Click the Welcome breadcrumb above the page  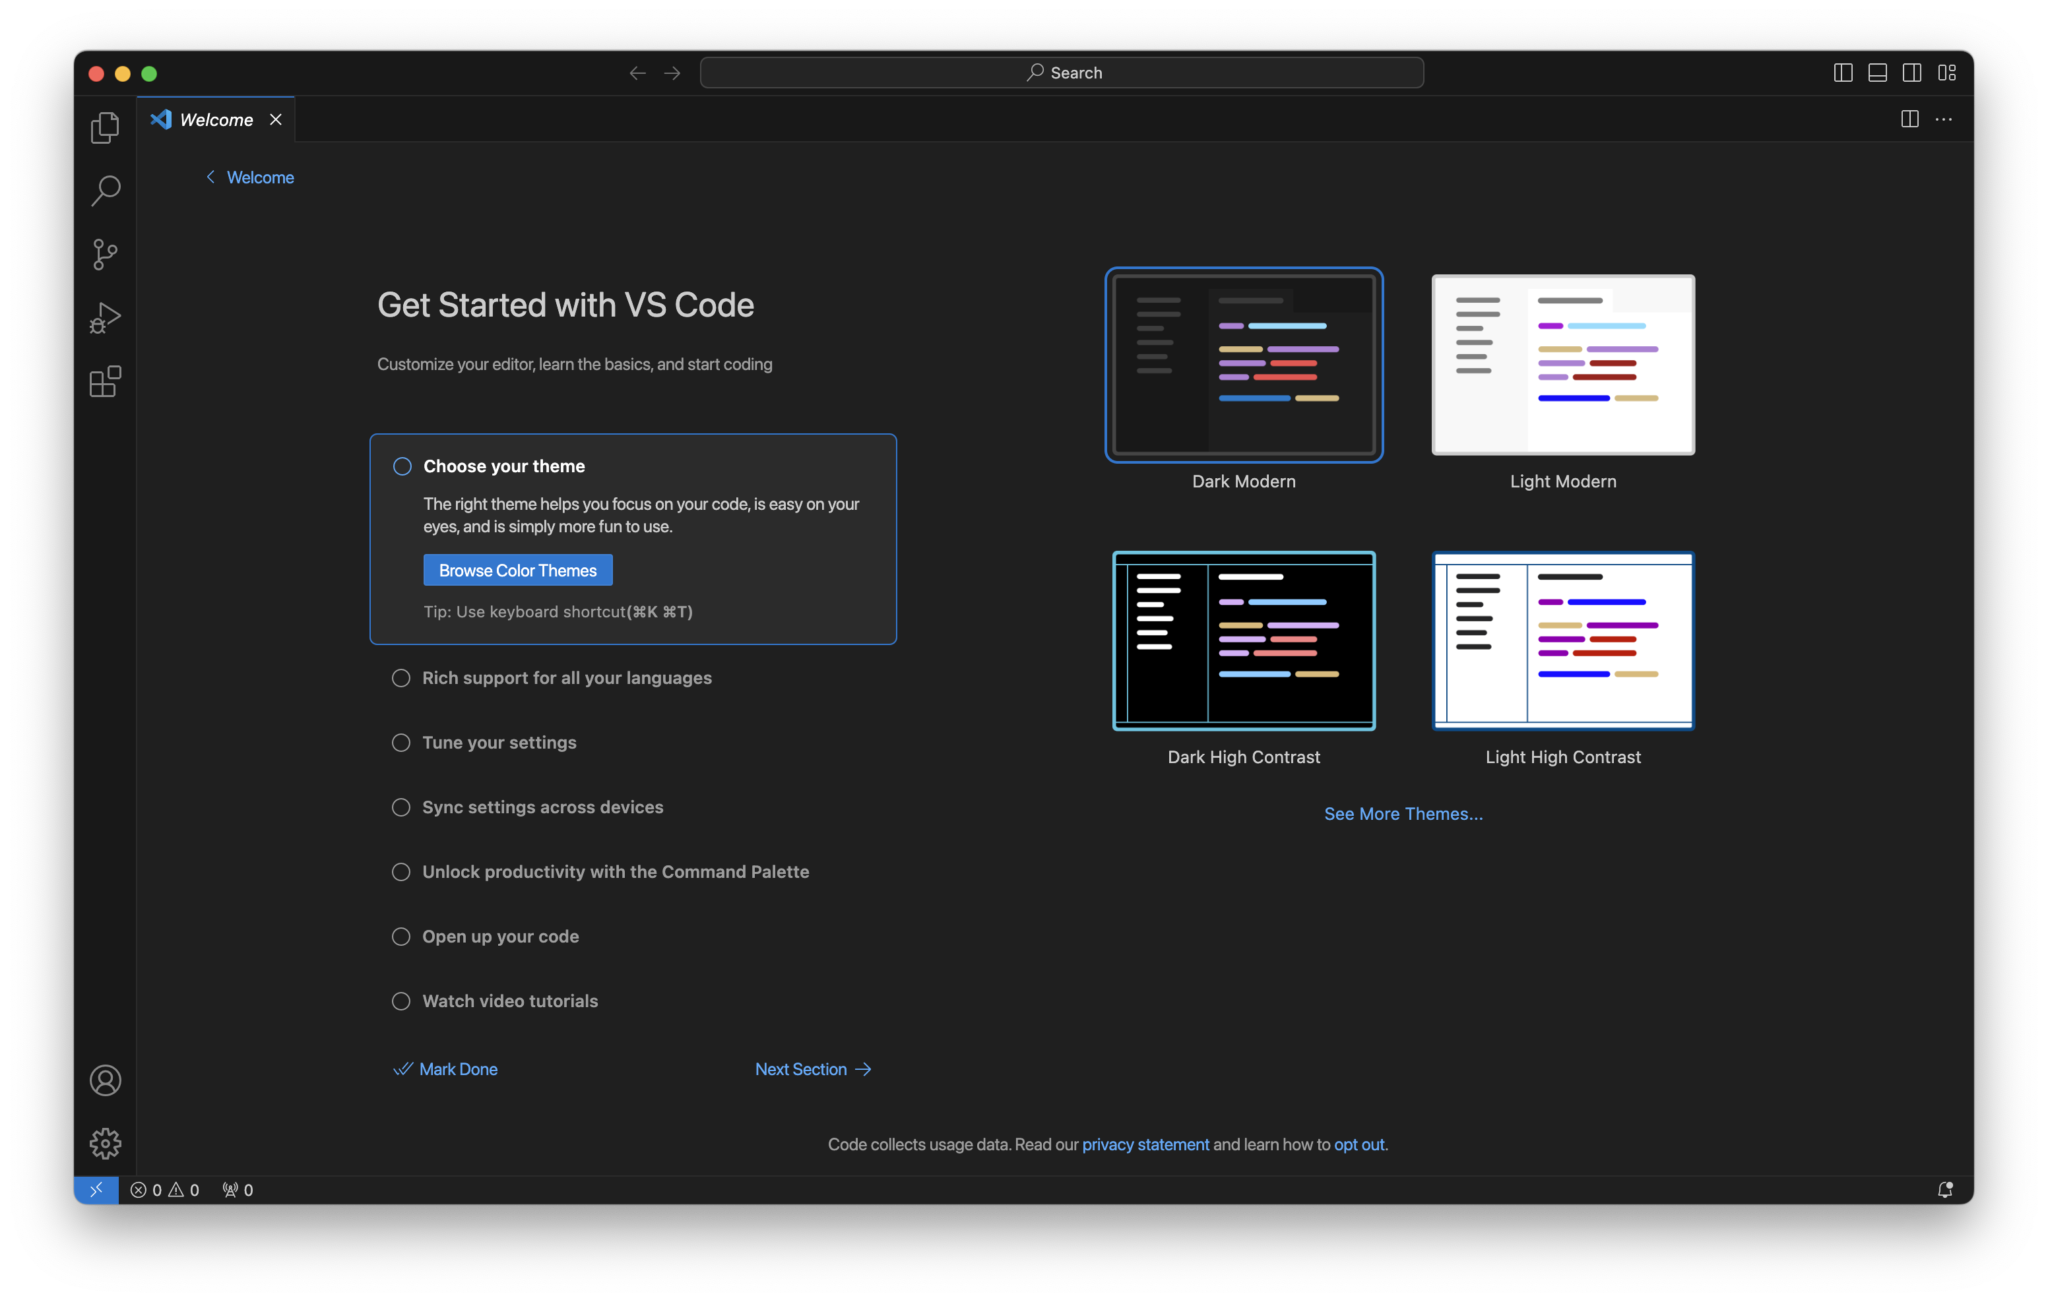[x=260, y=177]
